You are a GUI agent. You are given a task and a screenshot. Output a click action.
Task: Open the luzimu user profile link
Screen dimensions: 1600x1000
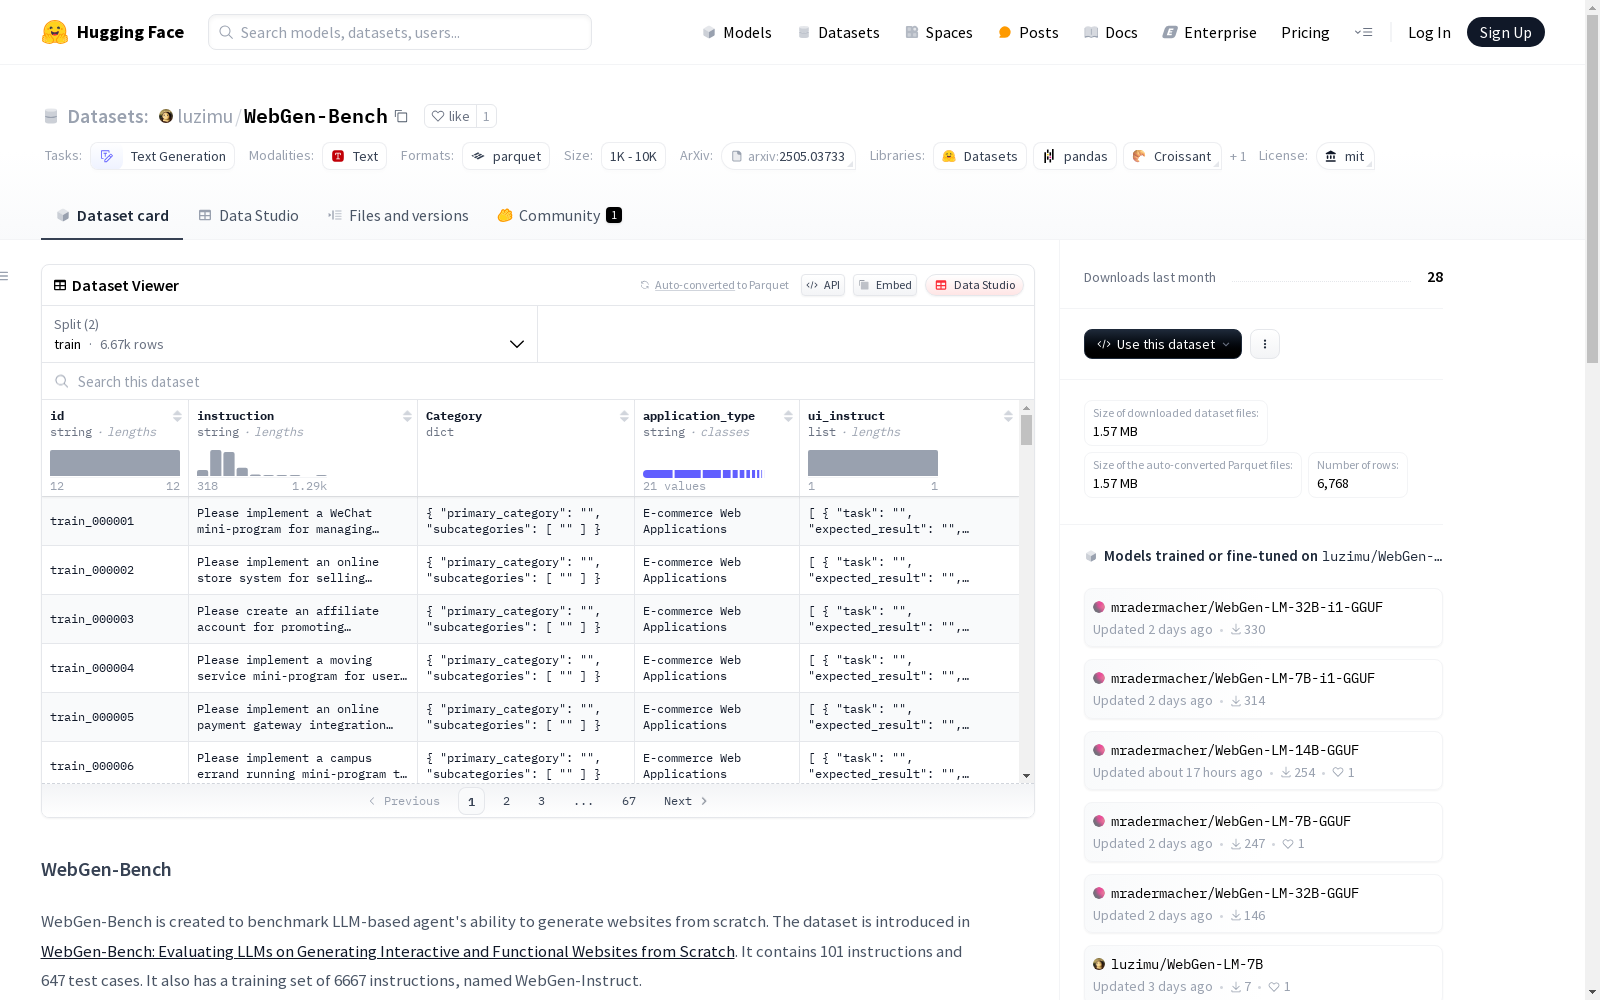point(205,116)
